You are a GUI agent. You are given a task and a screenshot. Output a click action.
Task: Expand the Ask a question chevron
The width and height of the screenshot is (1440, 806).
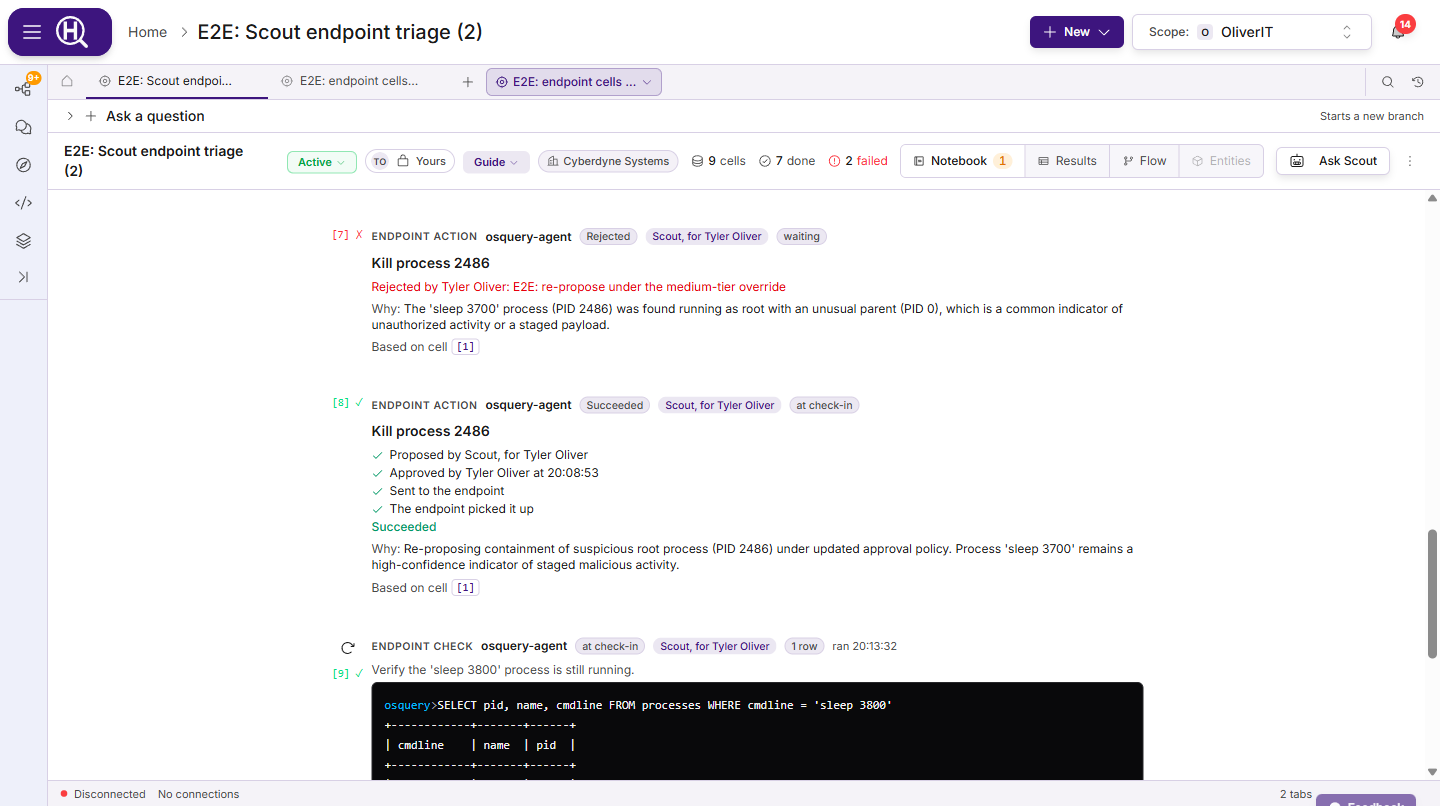tap(70, 116)
